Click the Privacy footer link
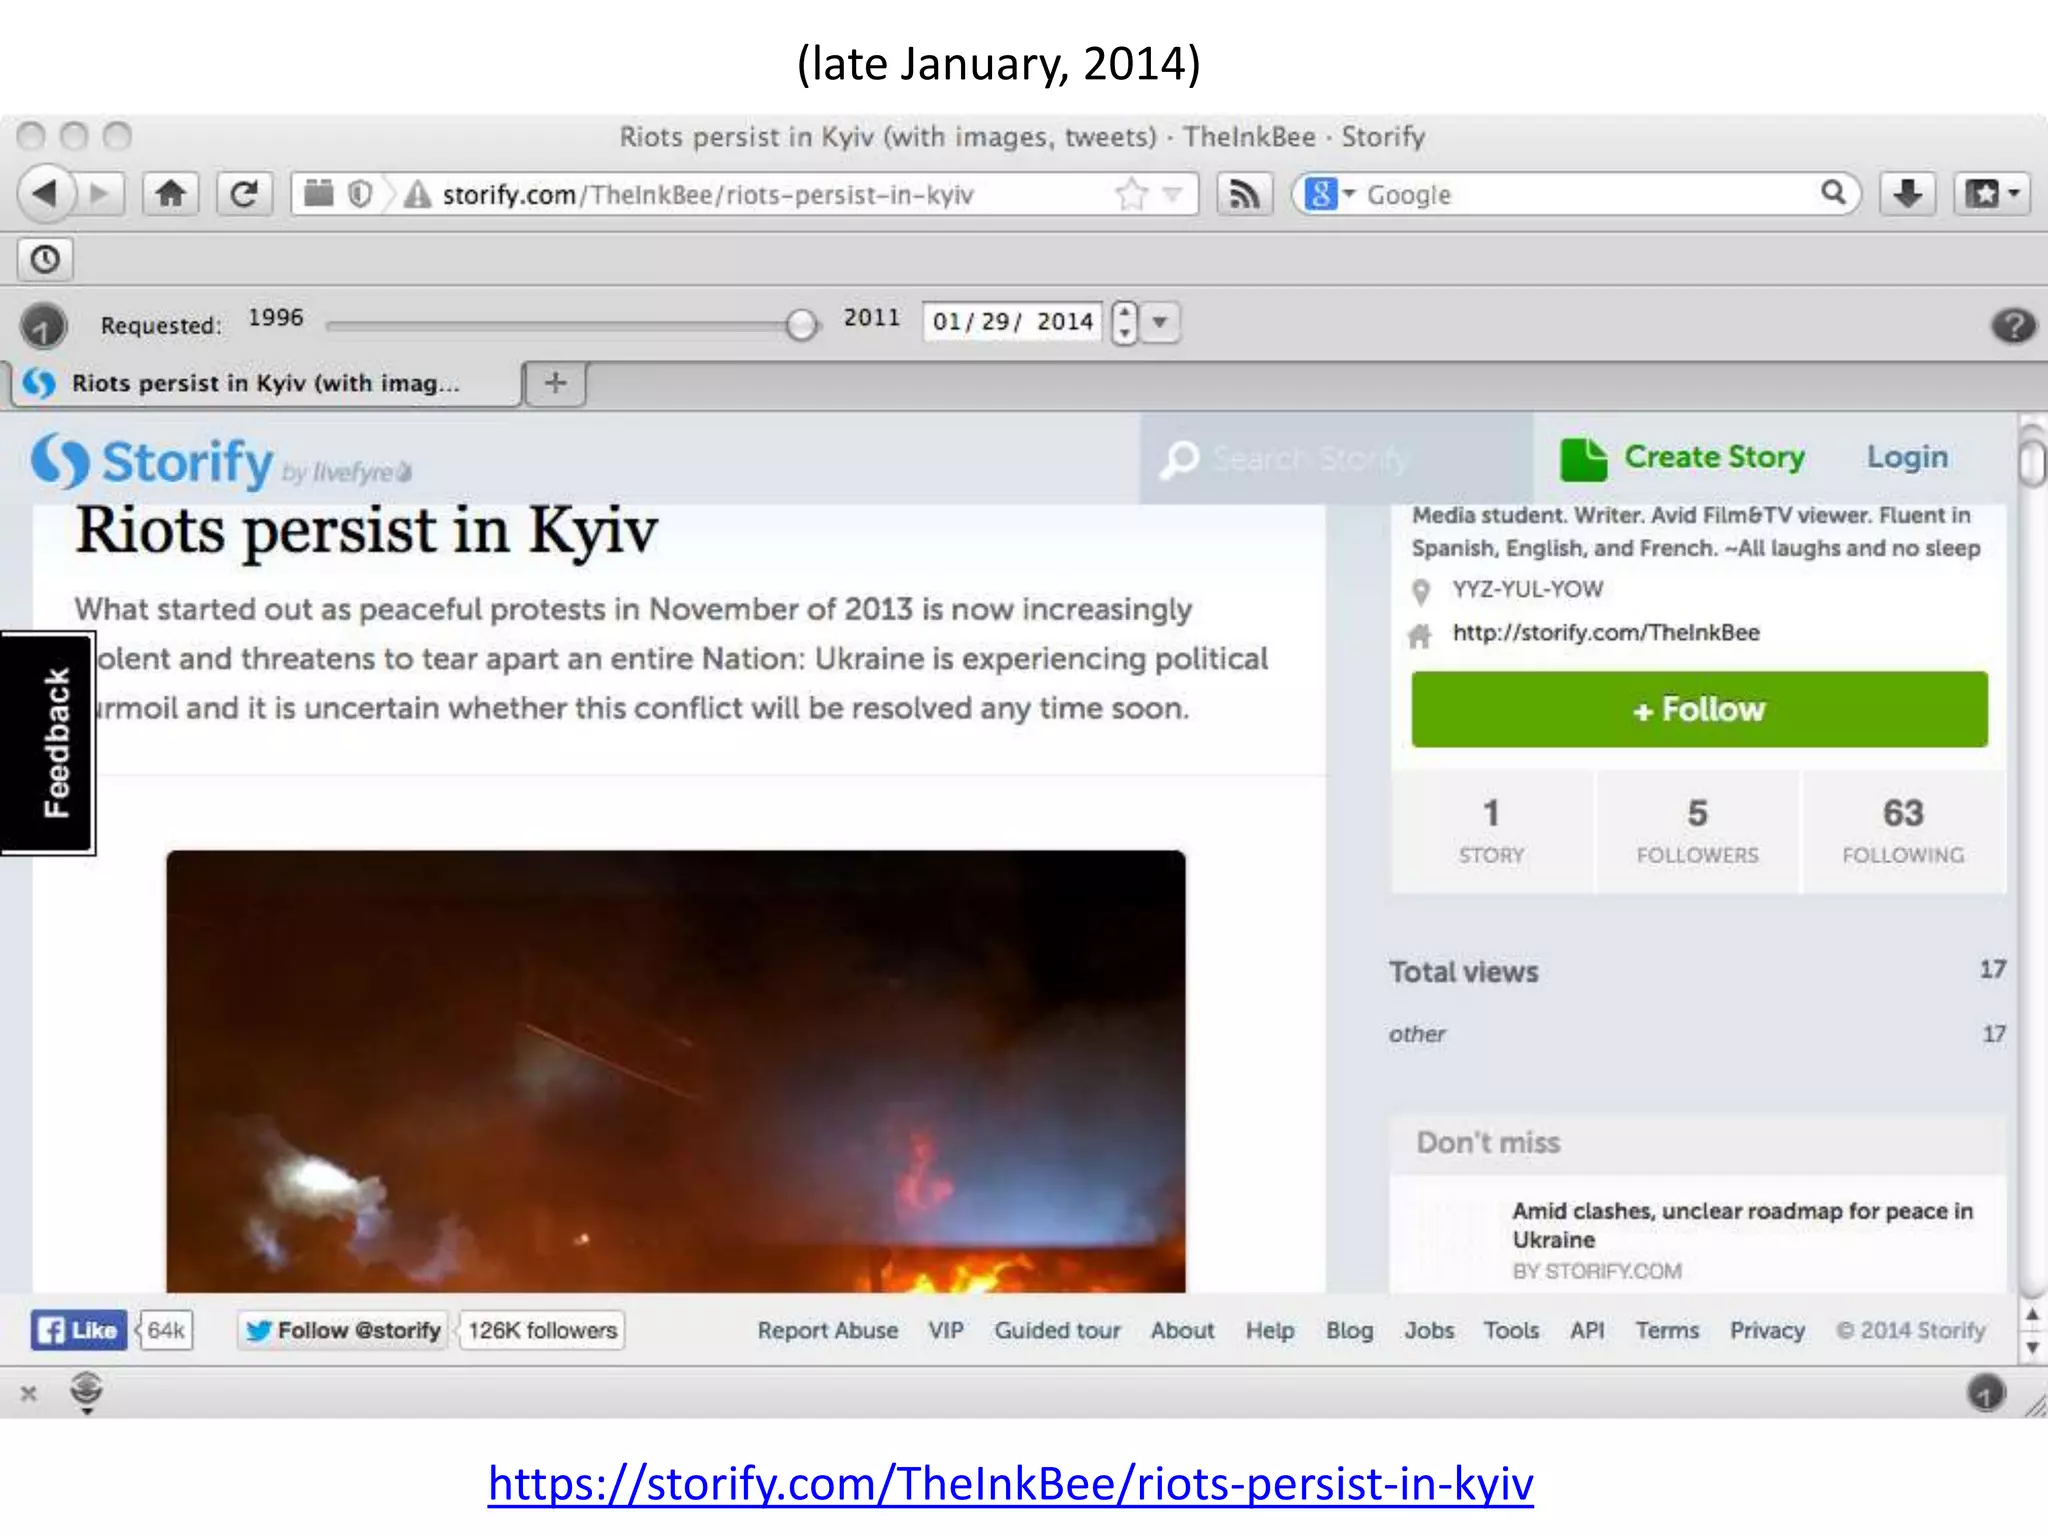The width and height of the screenshot is (2048, 1536). pyautogui.click(x=1767, y=1331)
